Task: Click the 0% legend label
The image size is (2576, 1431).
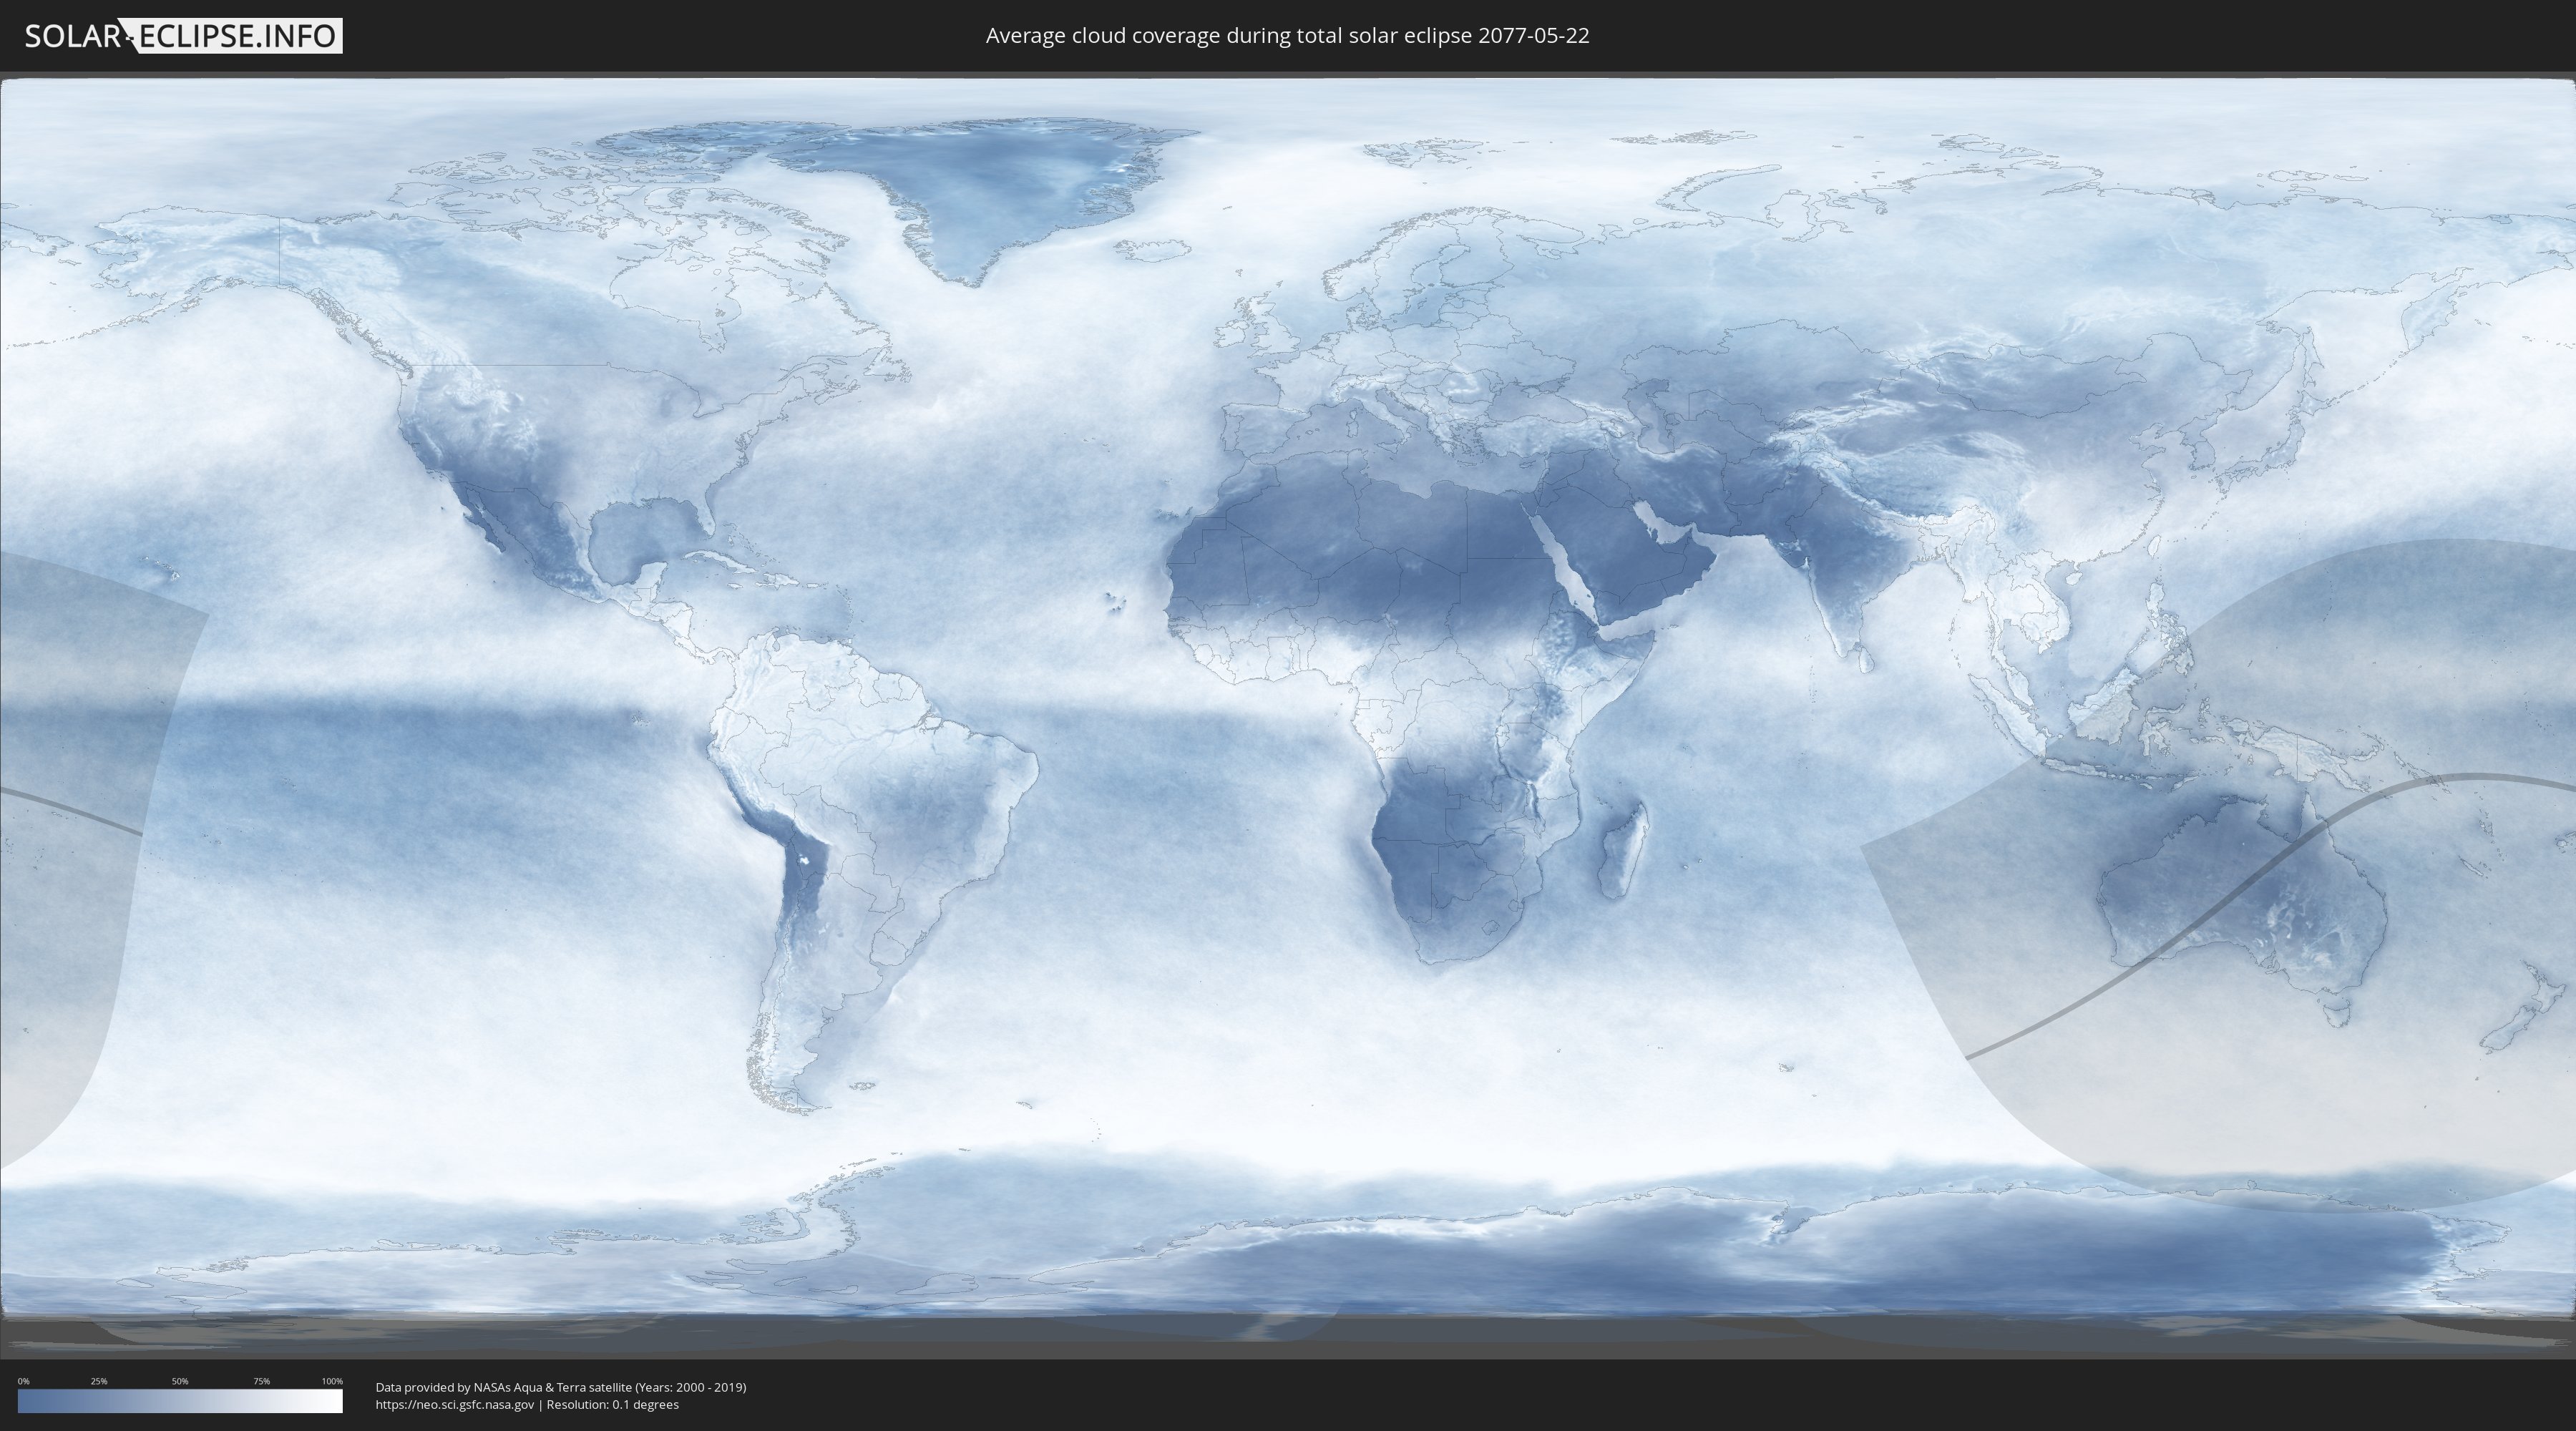Action: 23,1381
